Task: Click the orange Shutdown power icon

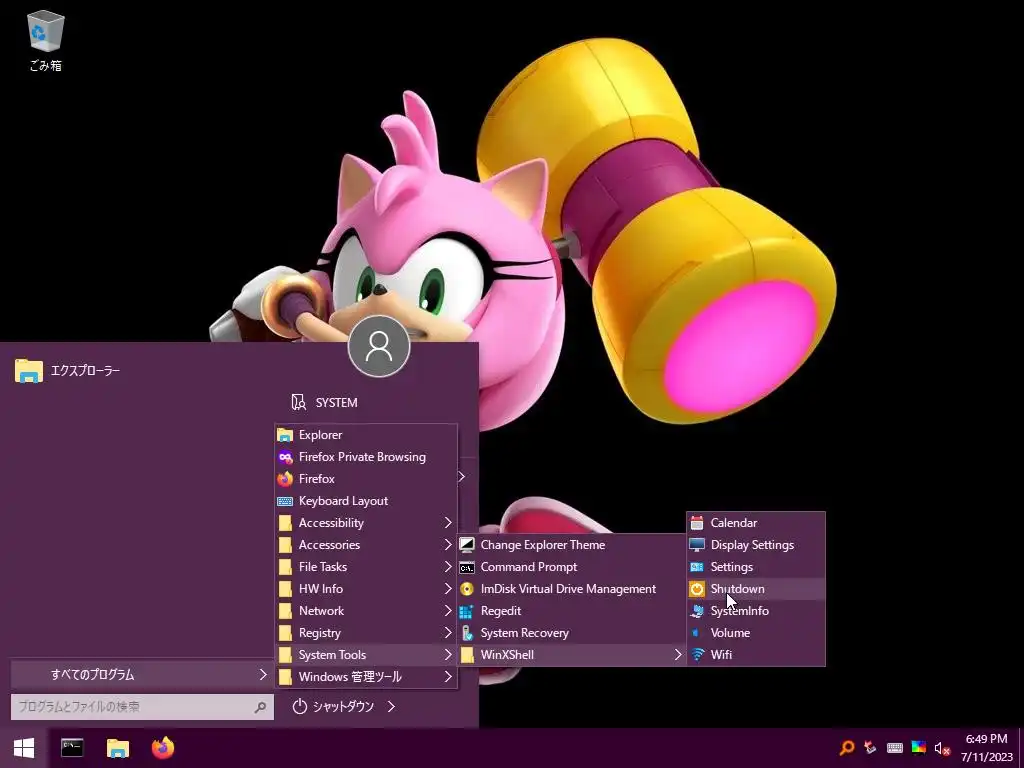Action: 697,588
